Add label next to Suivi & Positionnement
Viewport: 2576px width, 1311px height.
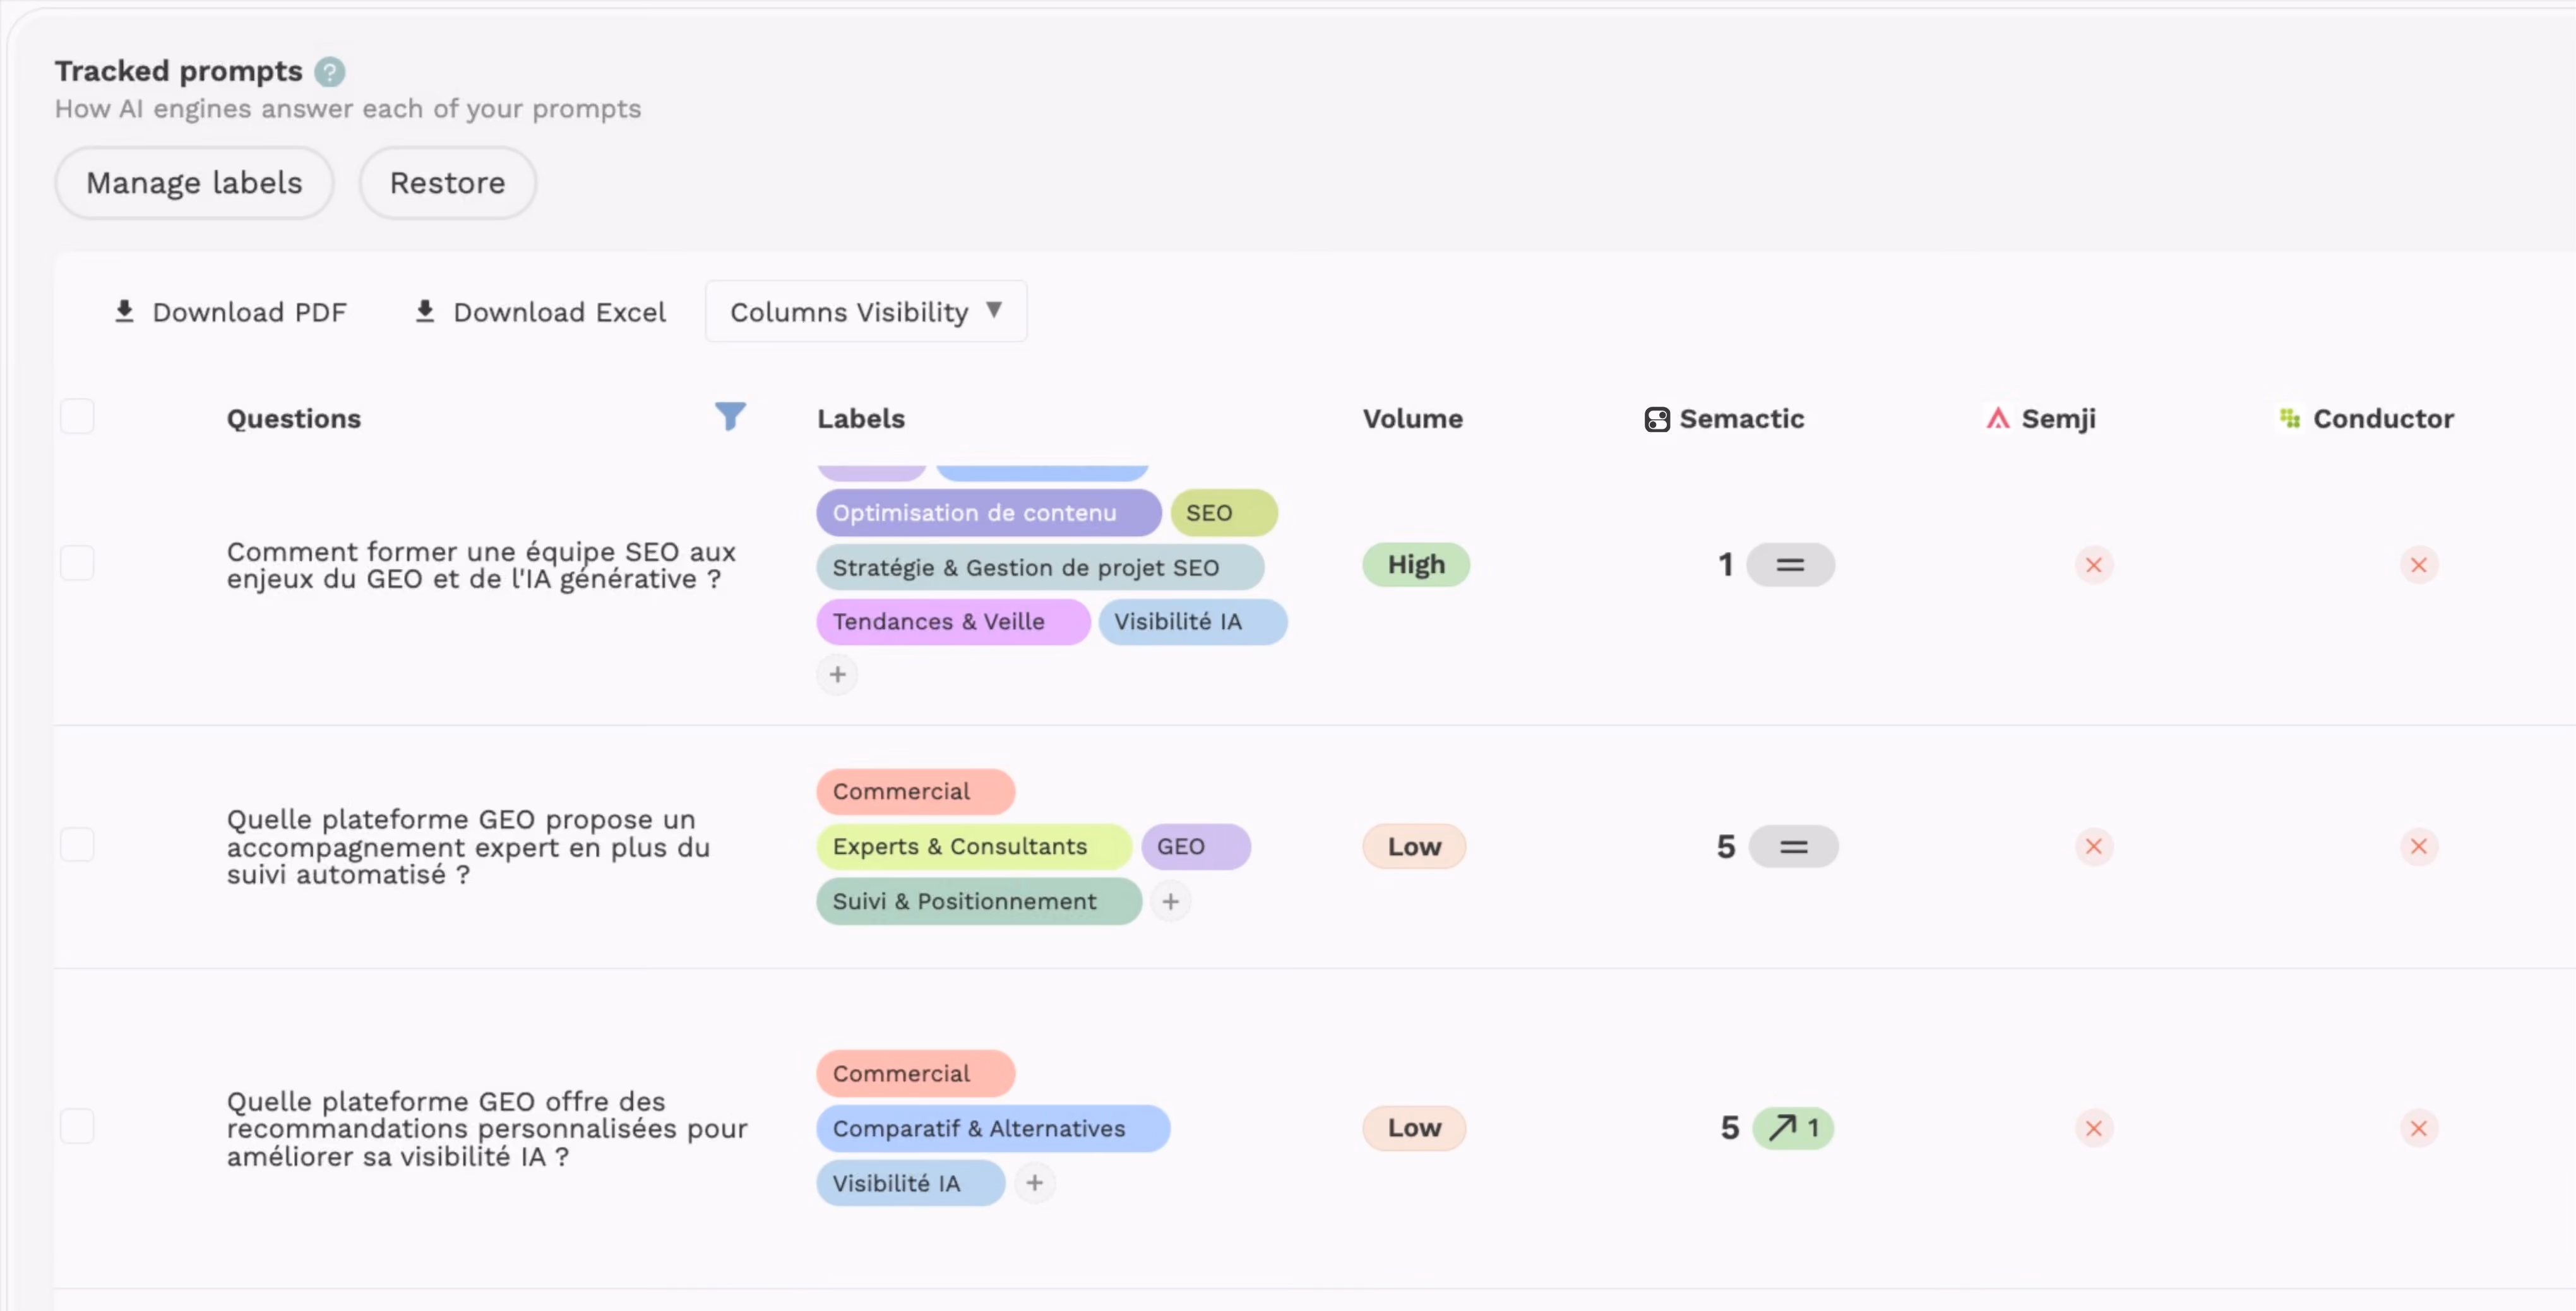[1170, 901]
